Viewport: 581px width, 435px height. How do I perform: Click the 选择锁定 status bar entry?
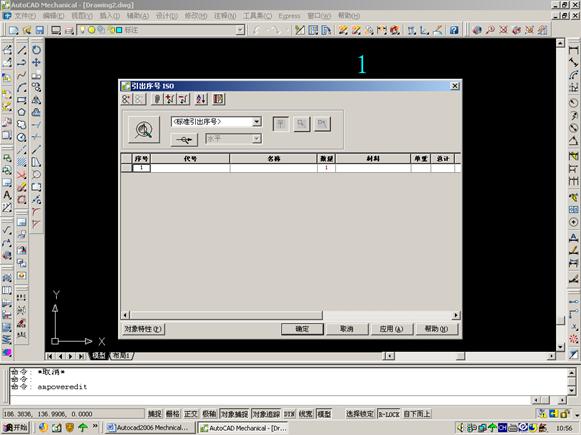[x=360, y=414]
